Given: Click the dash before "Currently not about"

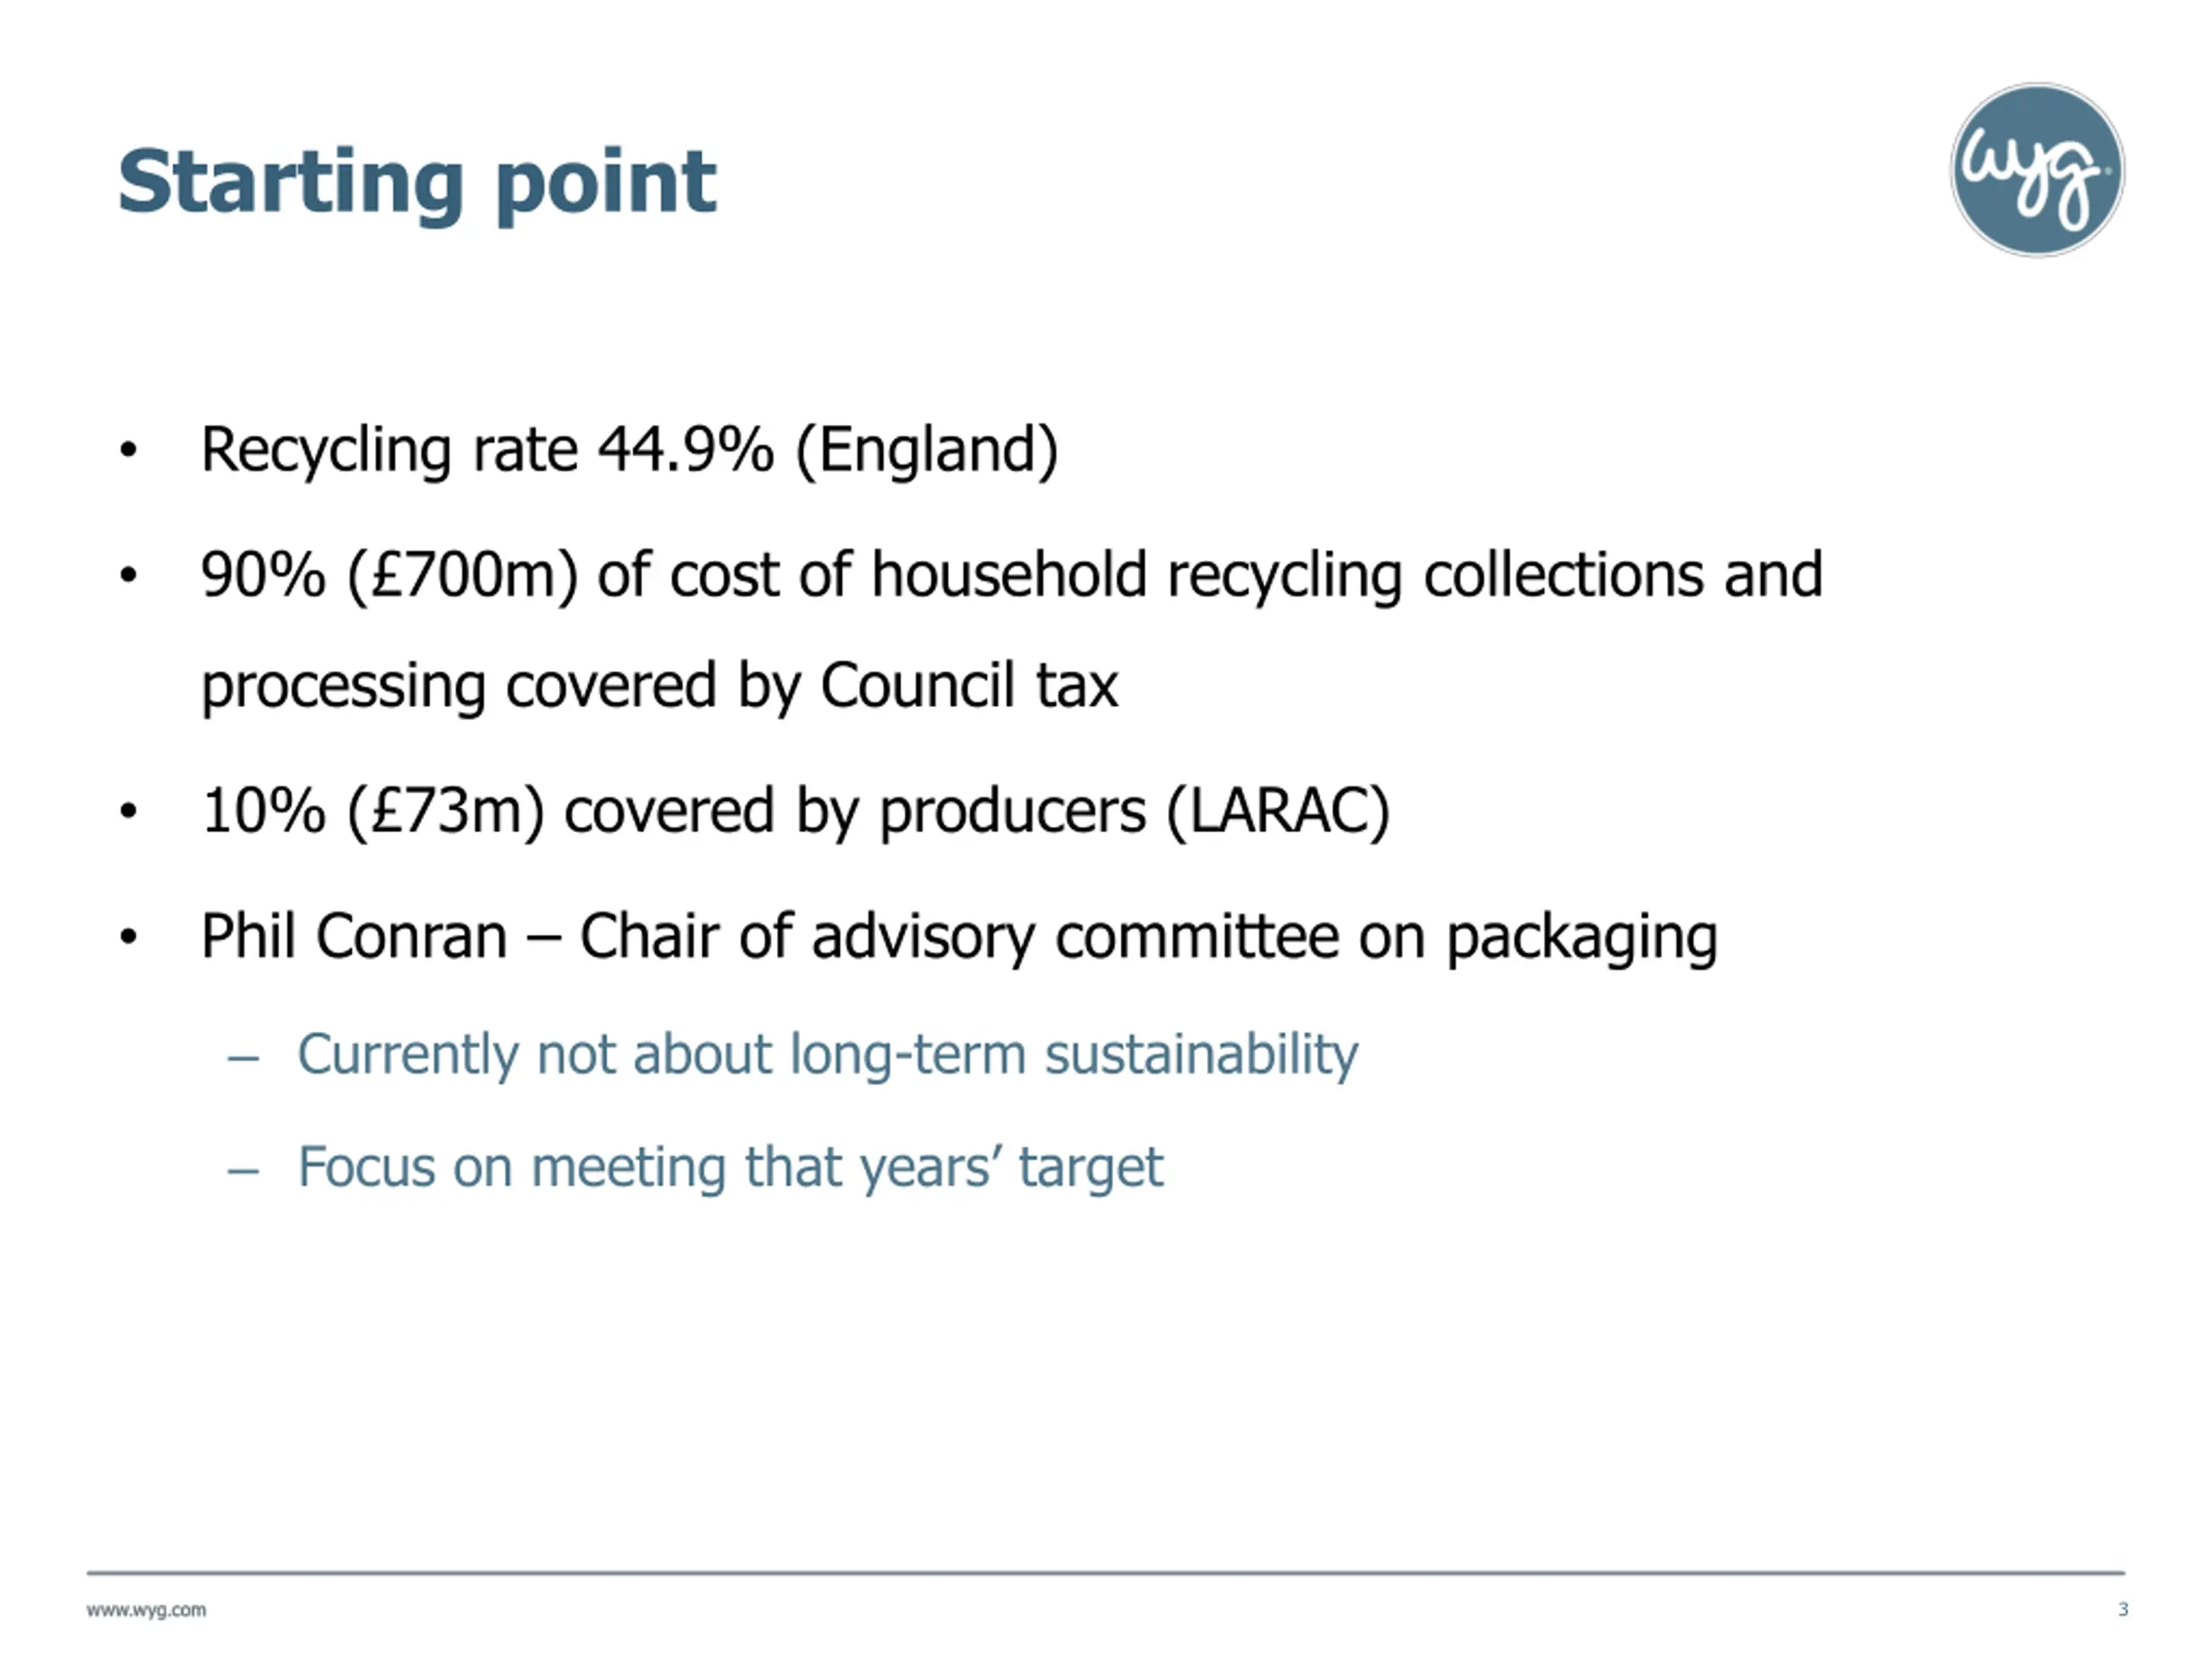Looking at the screenshot, I should [243, 1057].
